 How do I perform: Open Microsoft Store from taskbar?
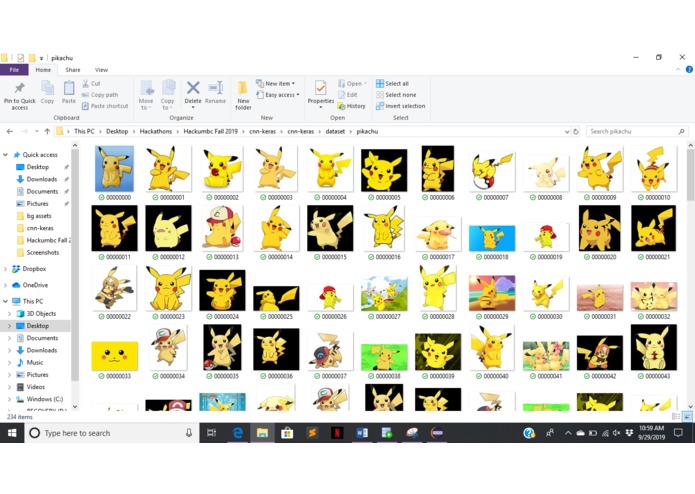(287, 433)
